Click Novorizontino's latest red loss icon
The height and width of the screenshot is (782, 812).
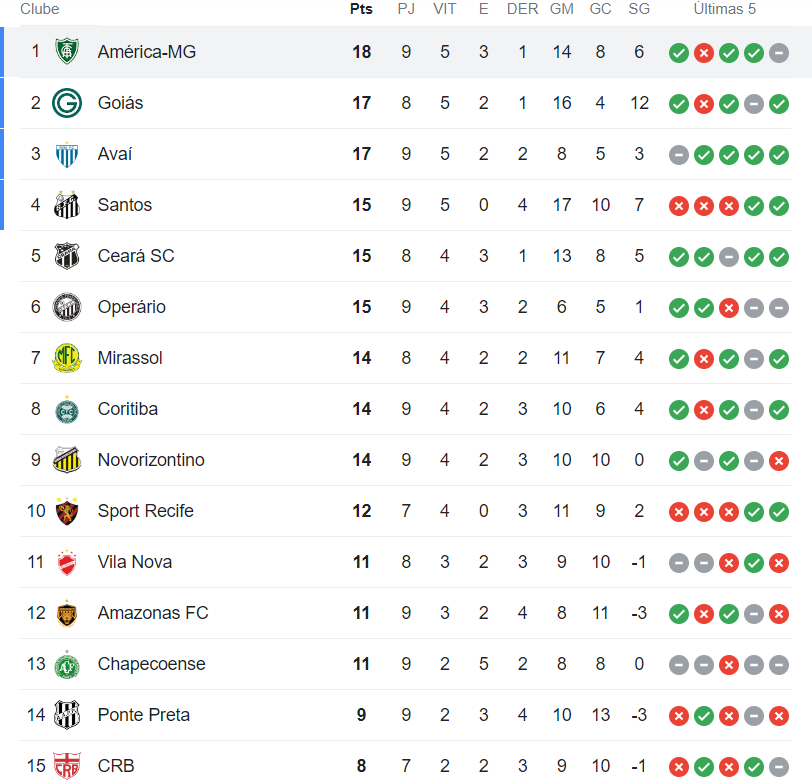779,461
